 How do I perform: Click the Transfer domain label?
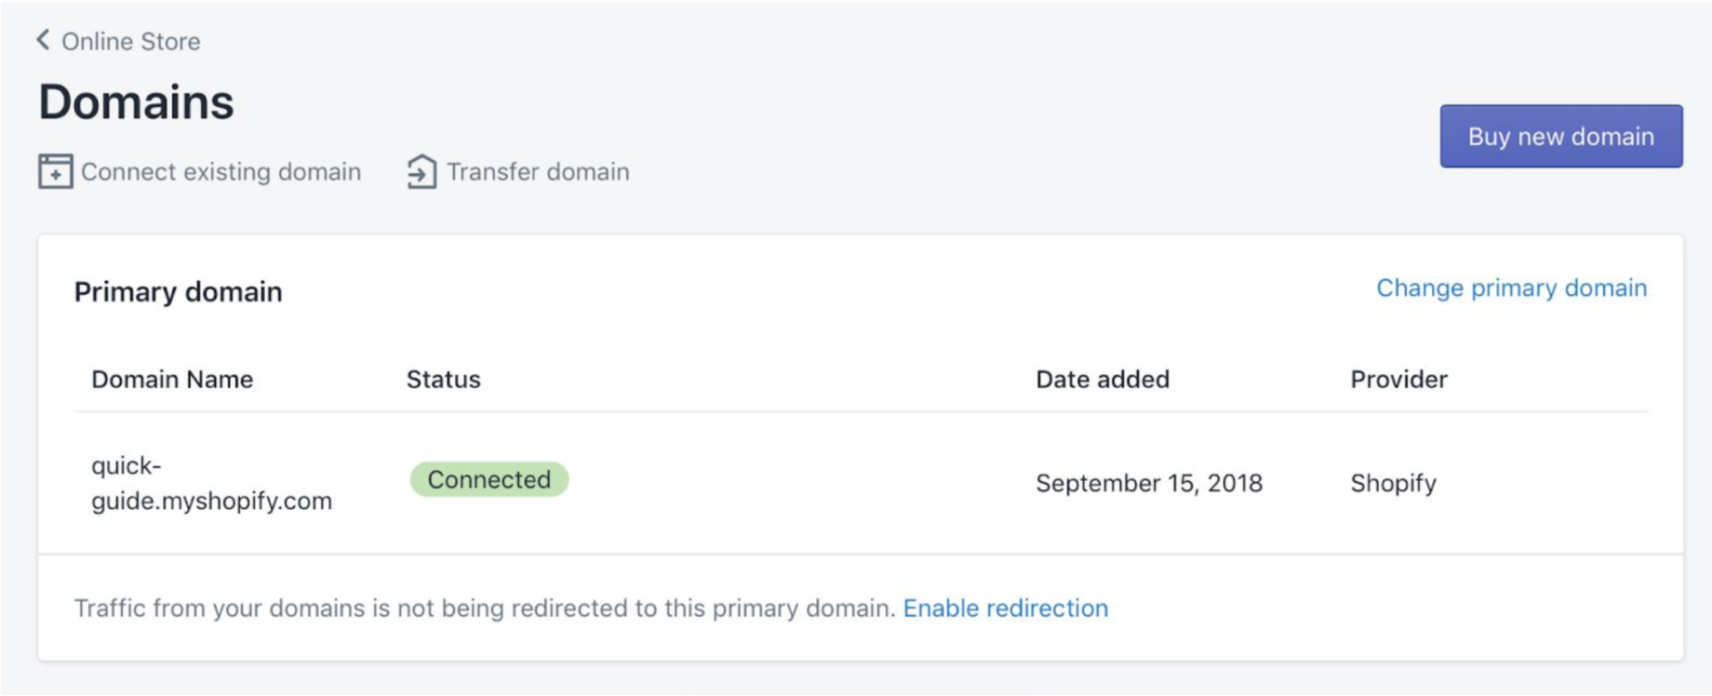tap(539, 171)
